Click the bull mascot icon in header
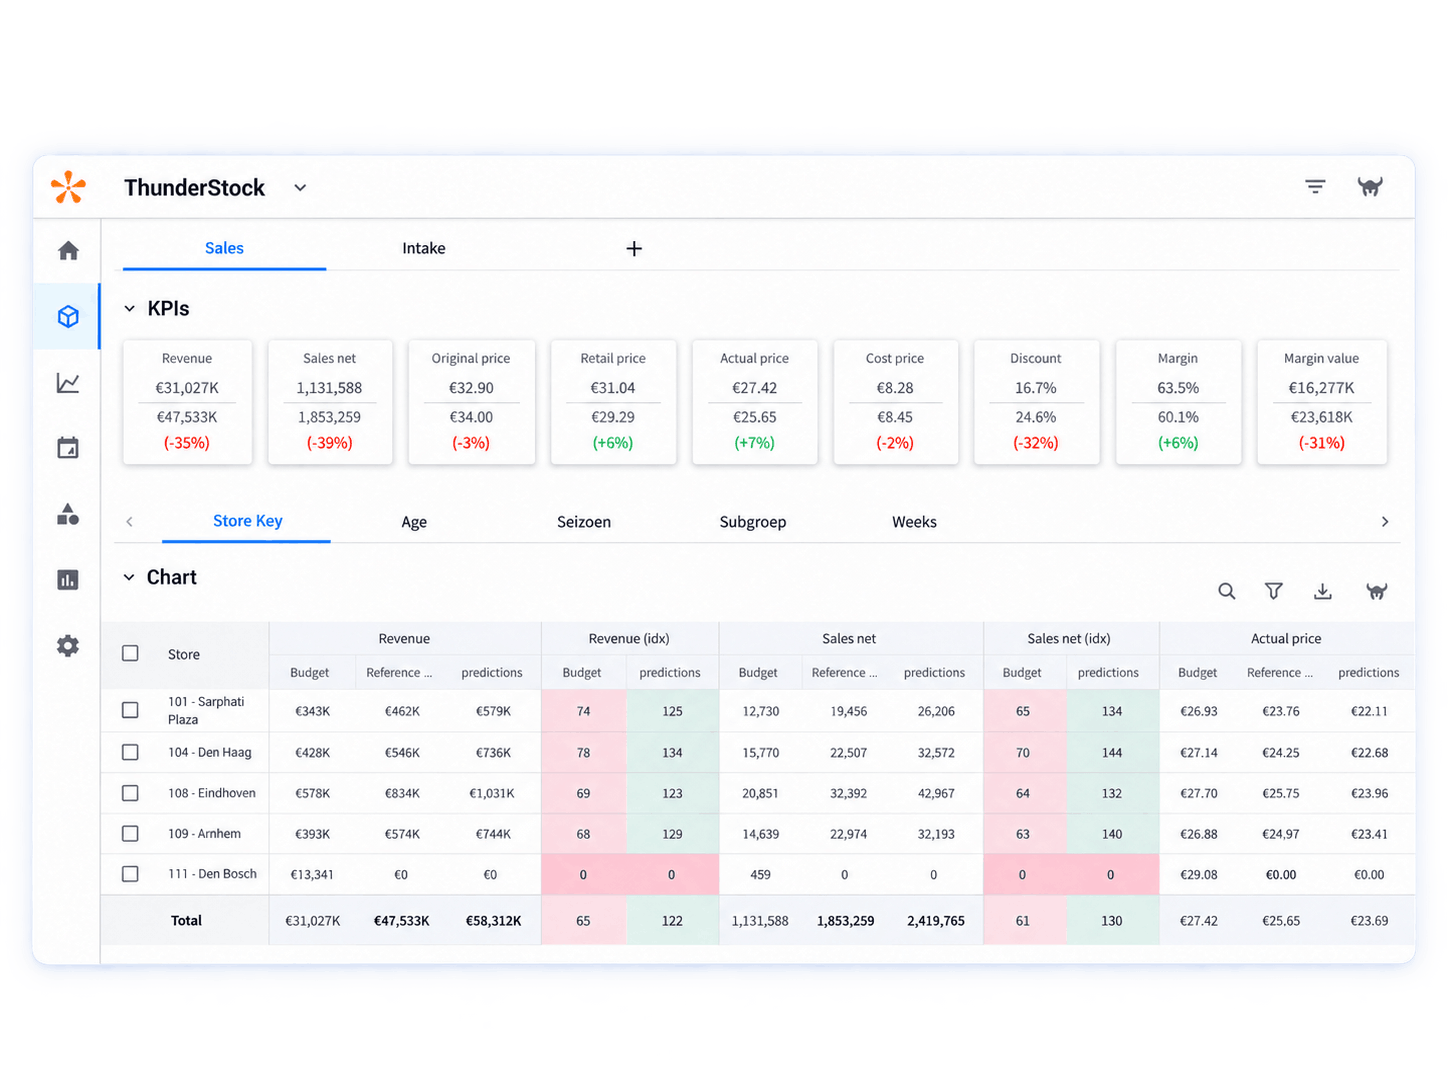The width and height of the screenshot is (1448, 1086). coord(1370,187)
